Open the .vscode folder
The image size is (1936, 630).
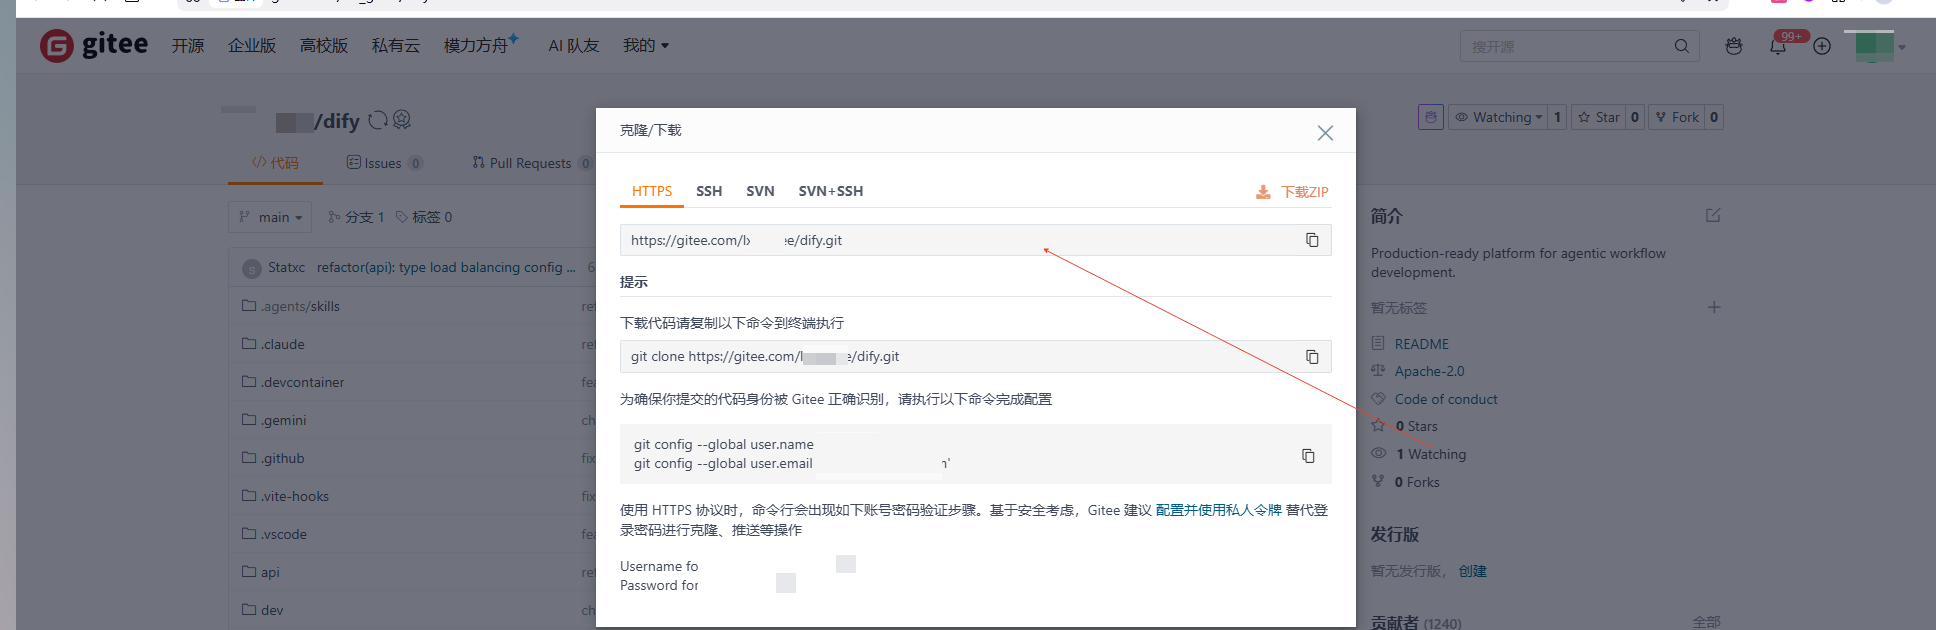point(274,534)
